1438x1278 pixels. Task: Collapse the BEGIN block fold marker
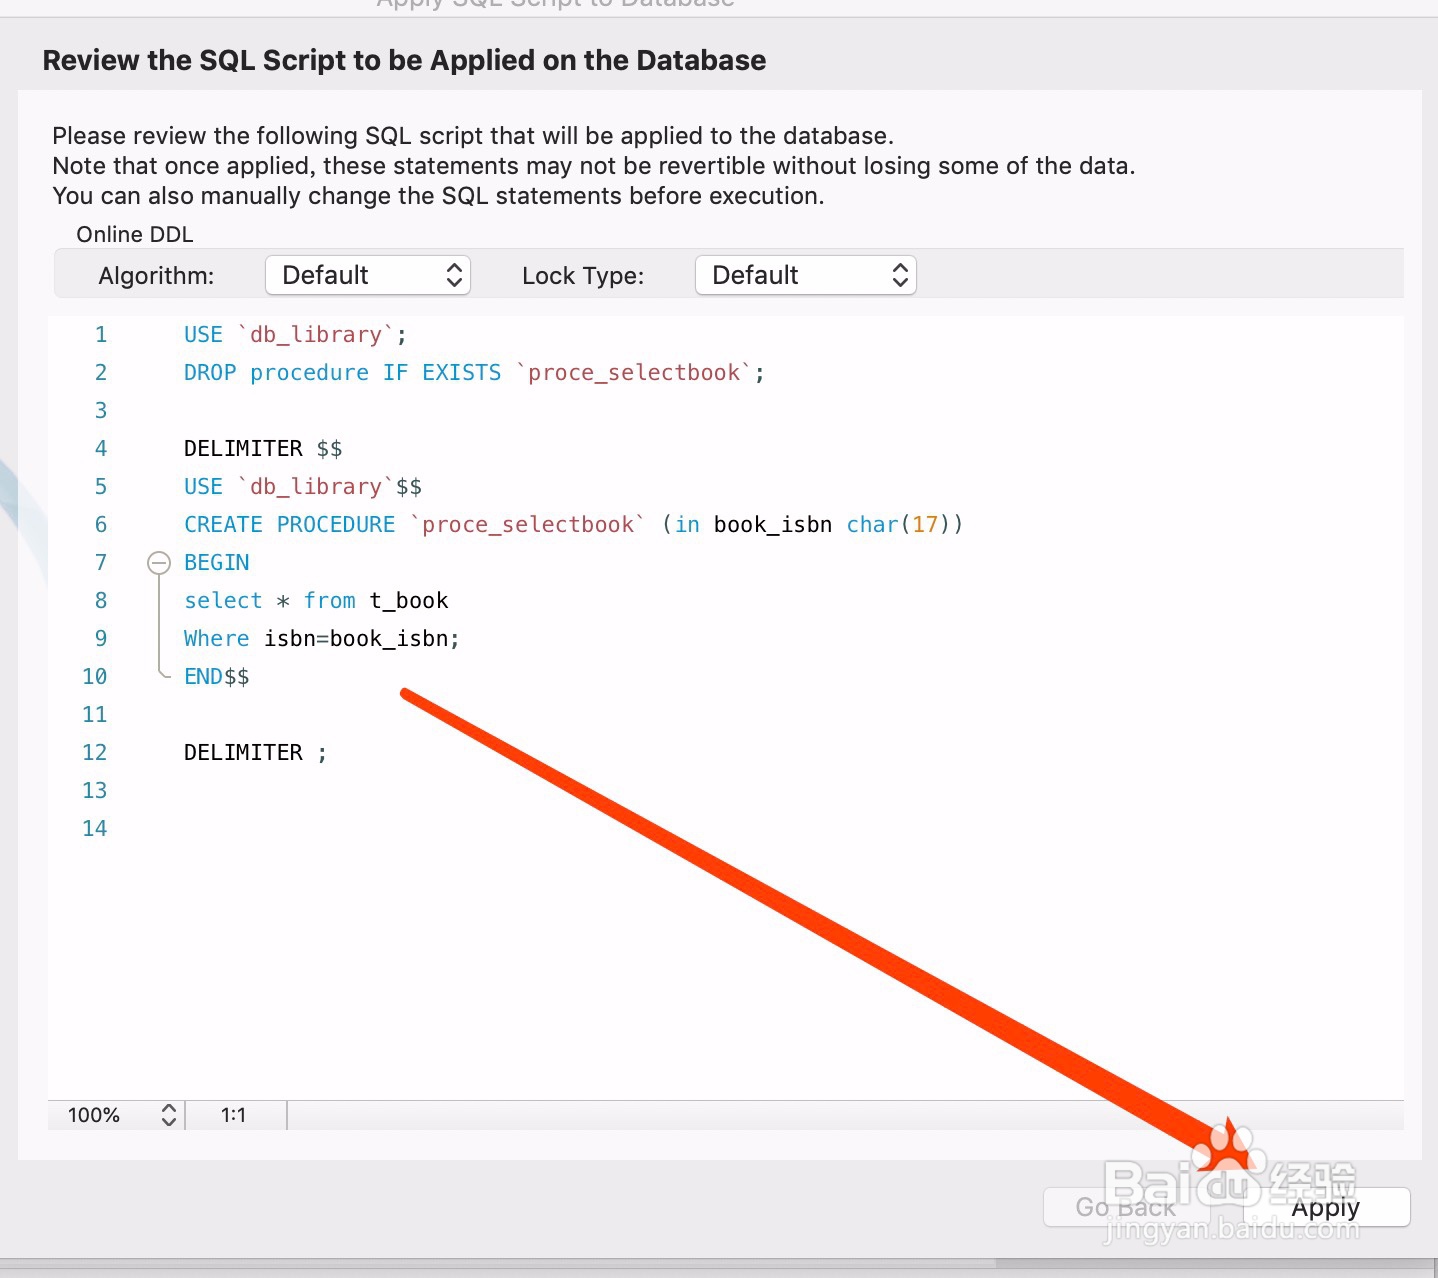click(158, 563)
